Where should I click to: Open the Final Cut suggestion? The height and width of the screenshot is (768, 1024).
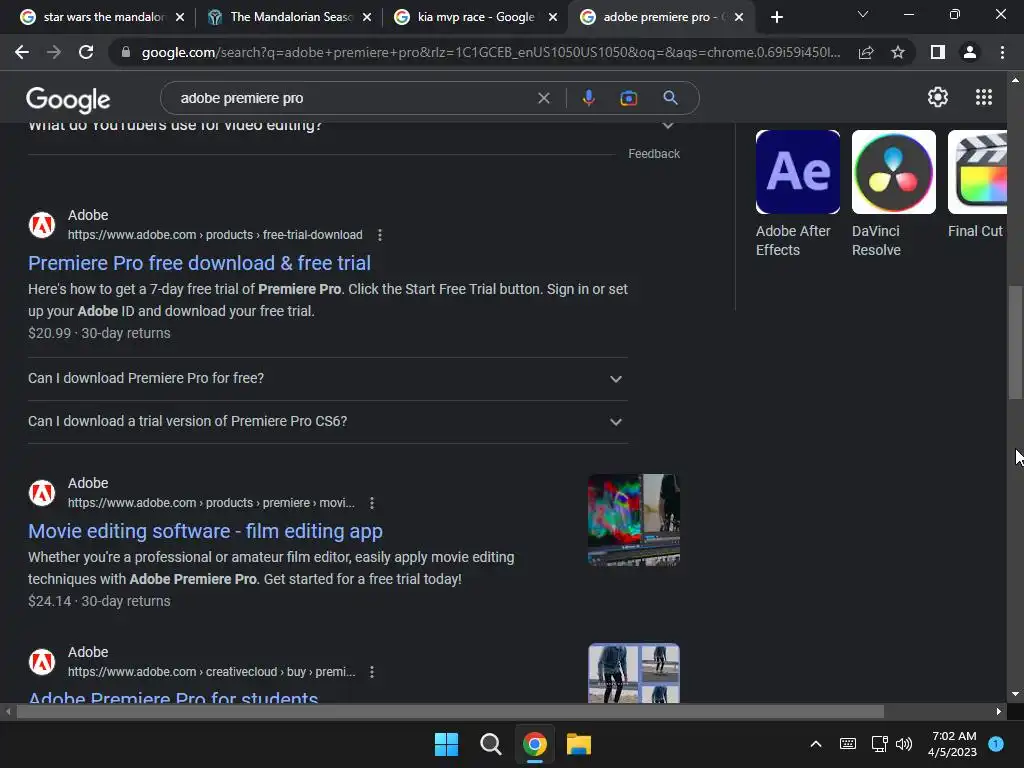(x=977, y=185)
